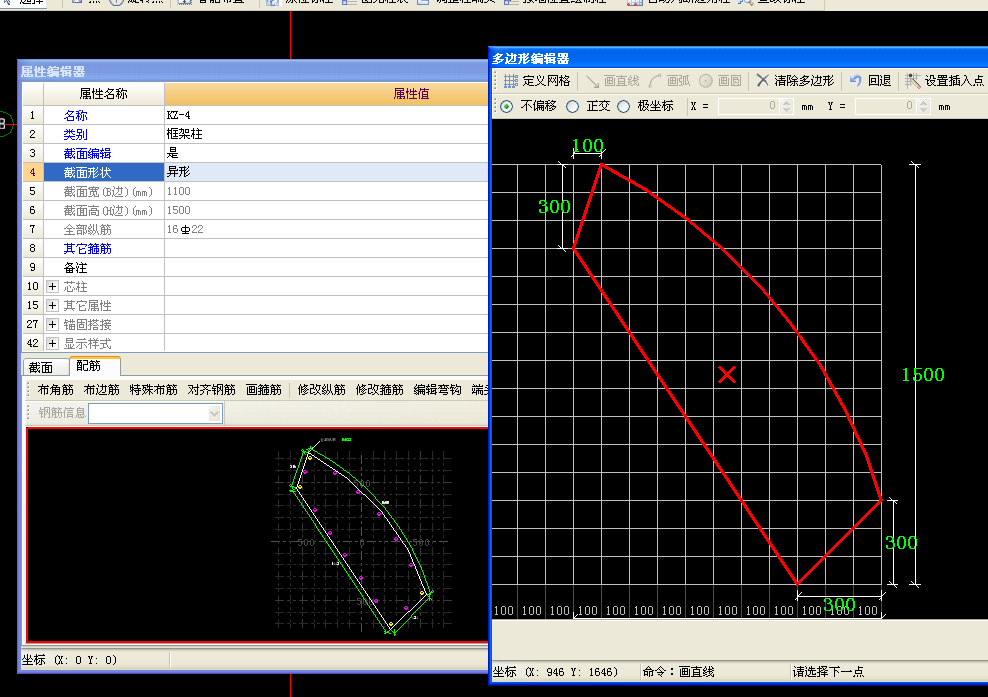Click the 设置插入点 insert point tool
The width and height of the screenshot is (988, 697).
[945, 81]
